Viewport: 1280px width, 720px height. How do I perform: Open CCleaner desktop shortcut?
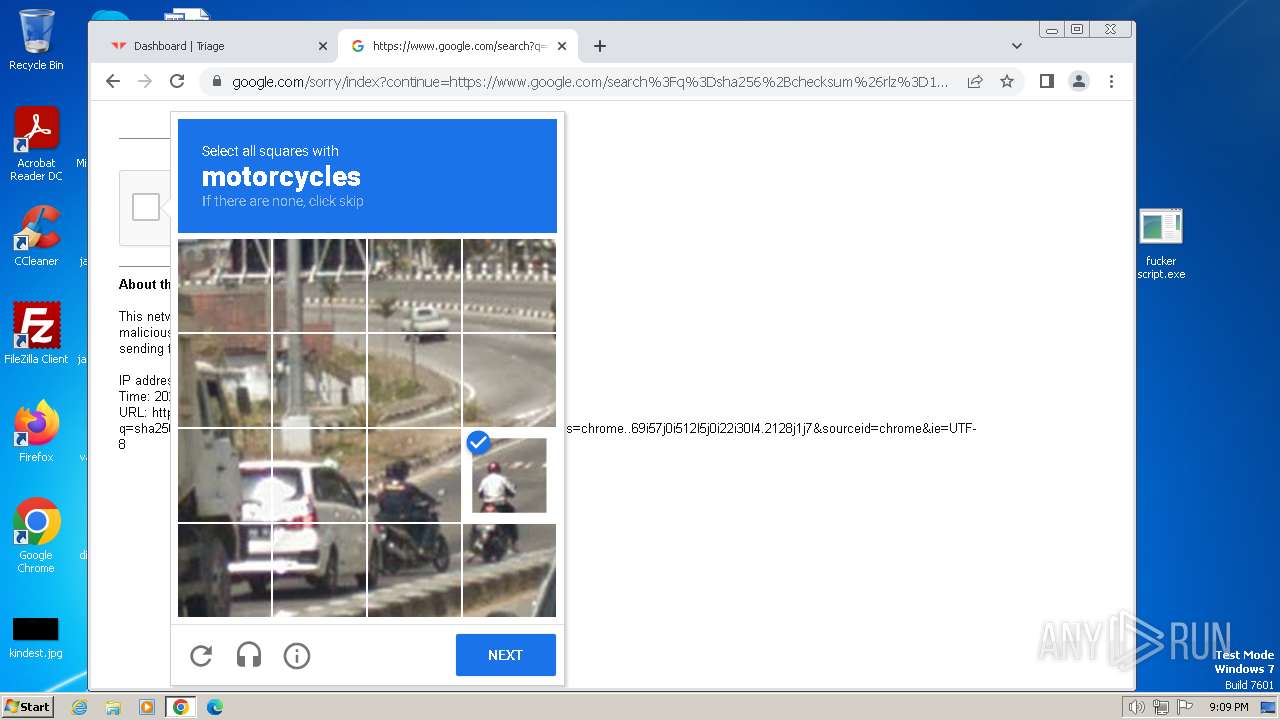coord(36,236)
